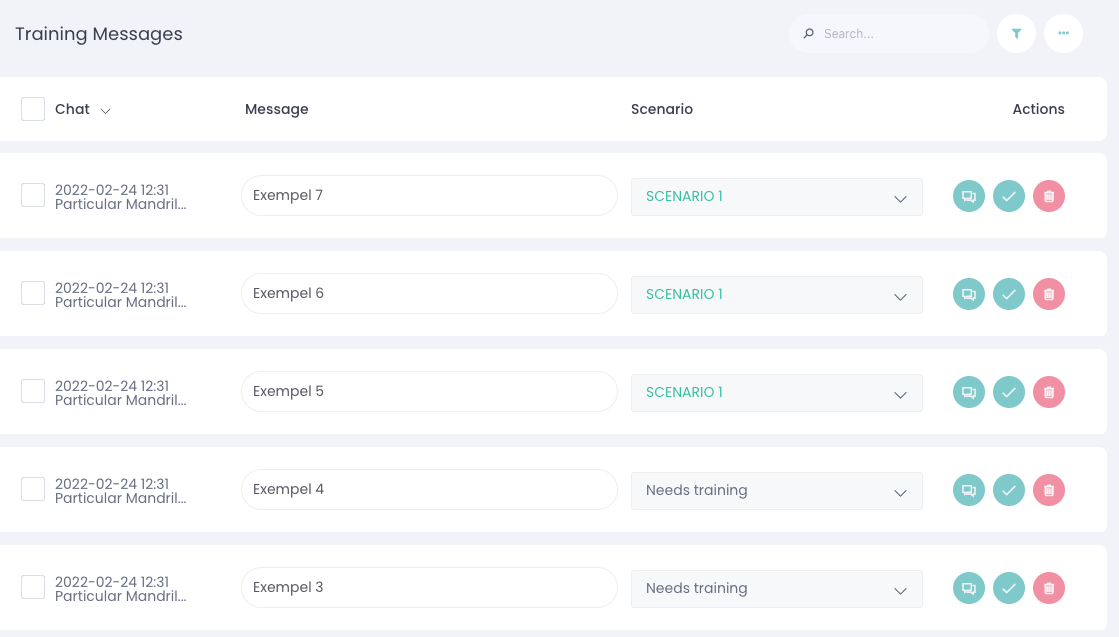Delete the Exempel 7 training message
1119x637 pixels.
[x=1048, y=196]
